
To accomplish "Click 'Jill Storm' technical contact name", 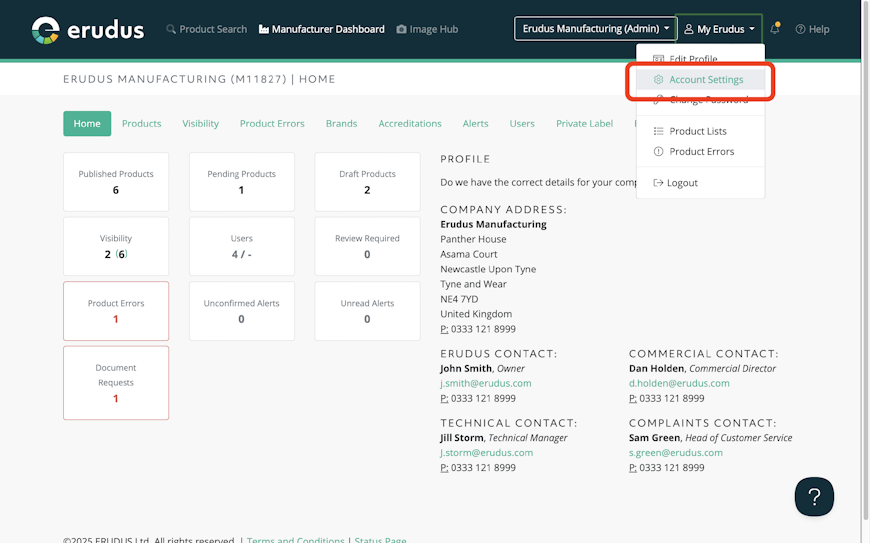I will click(462, 438).
